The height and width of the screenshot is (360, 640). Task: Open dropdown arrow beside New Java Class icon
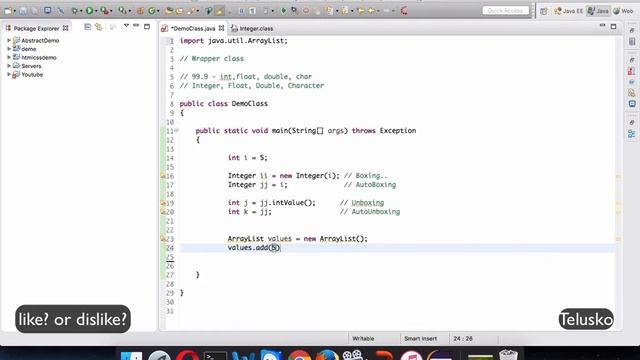tap(158, 11)
